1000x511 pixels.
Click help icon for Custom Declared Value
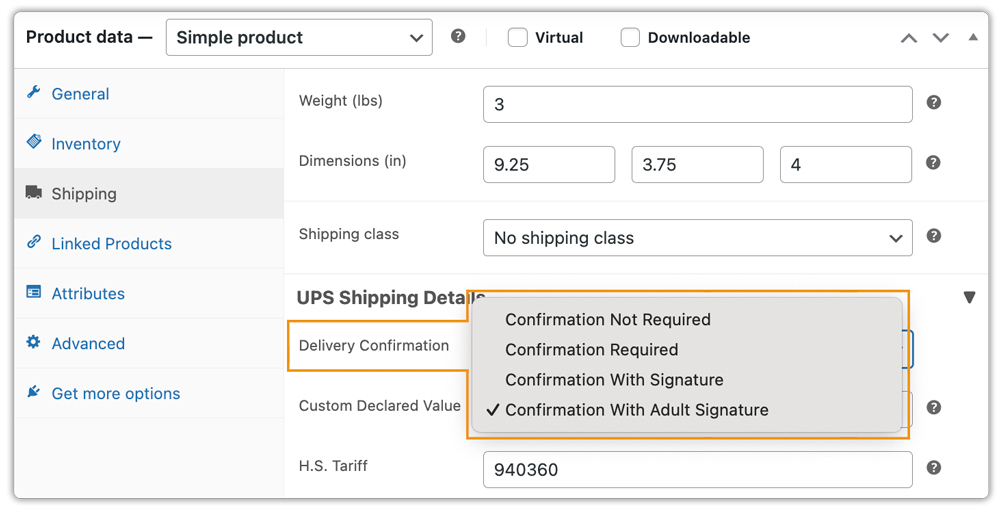tap(934, 407)
